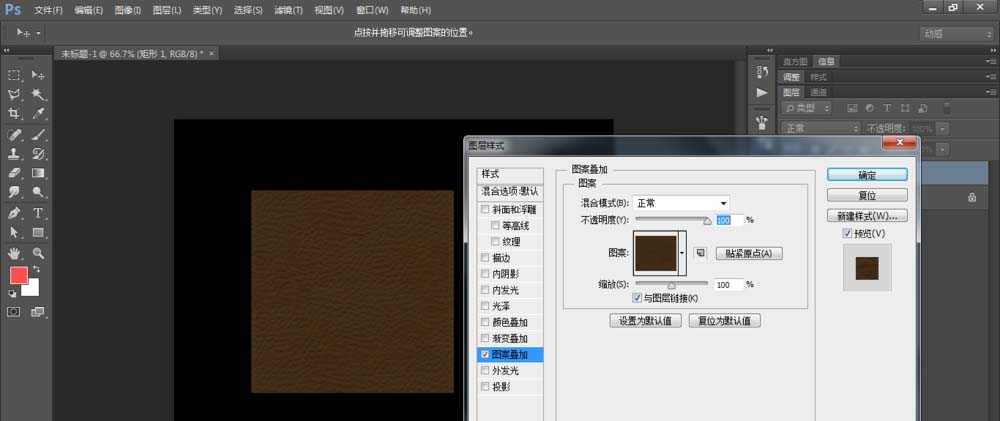
Task: Select the Dodge tool
Action: click(38, 192)
